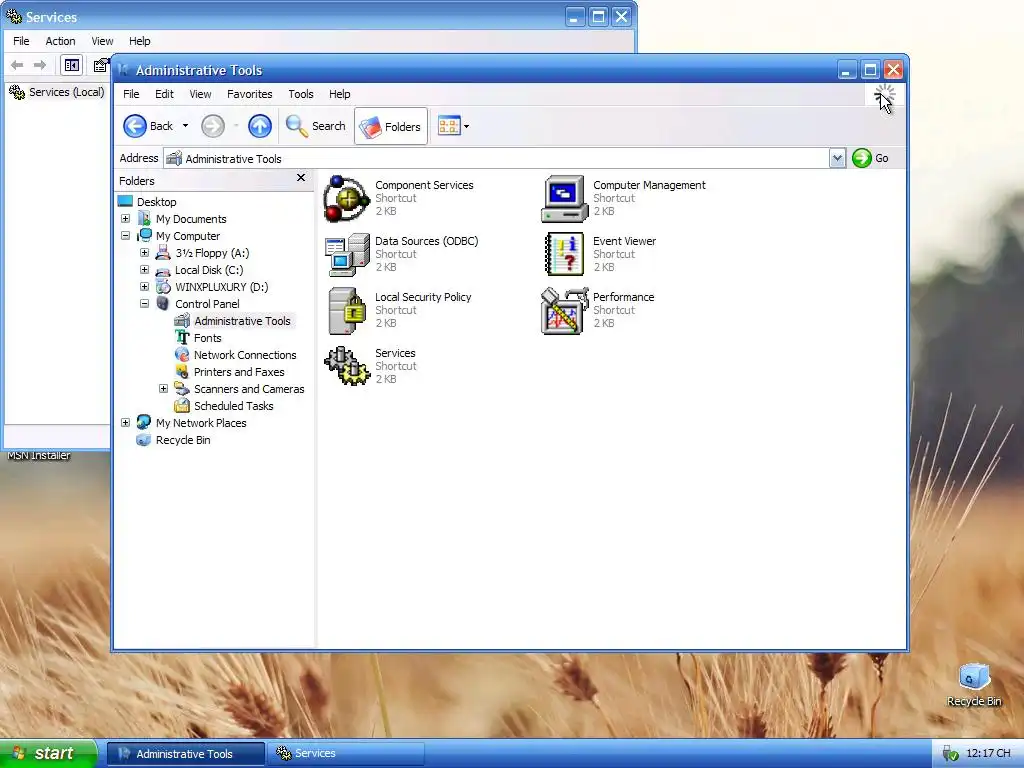Click back arrow in Services toolbar
Viewport: 1024px width, 768px height.
click(18, 65)
